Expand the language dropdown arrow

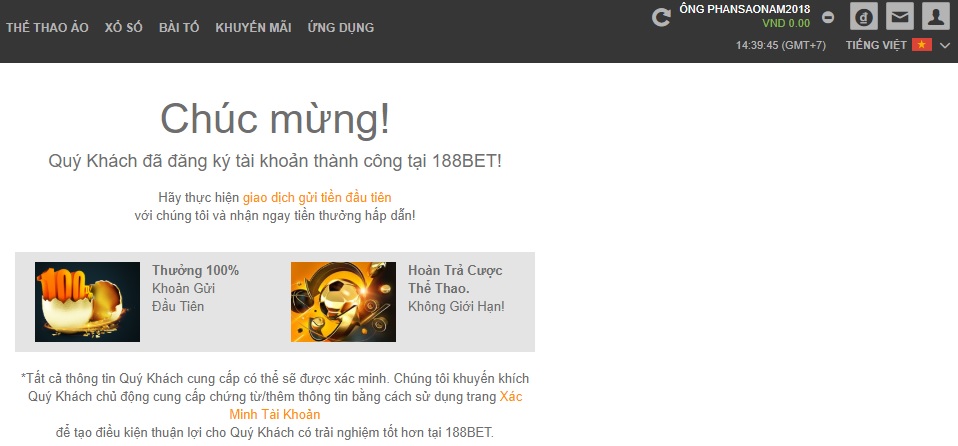click(x=945, y=45)
